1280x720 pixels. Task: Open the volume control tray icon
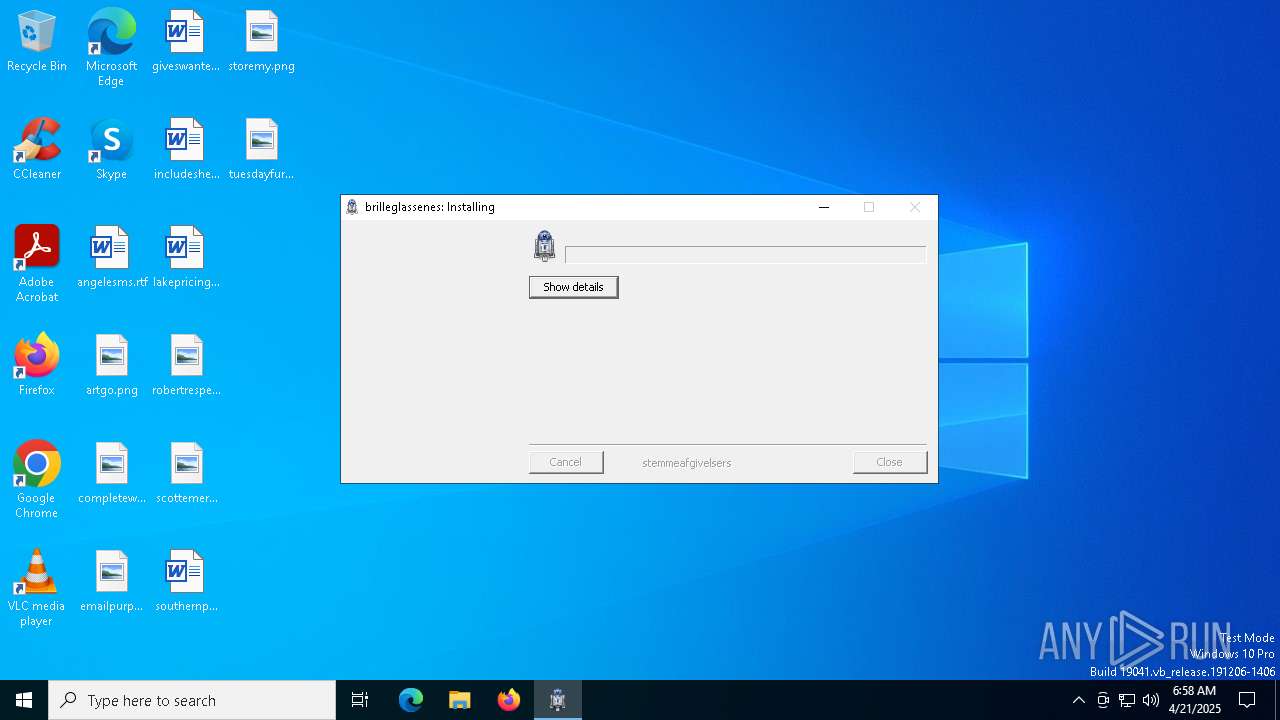point(1151,700)
